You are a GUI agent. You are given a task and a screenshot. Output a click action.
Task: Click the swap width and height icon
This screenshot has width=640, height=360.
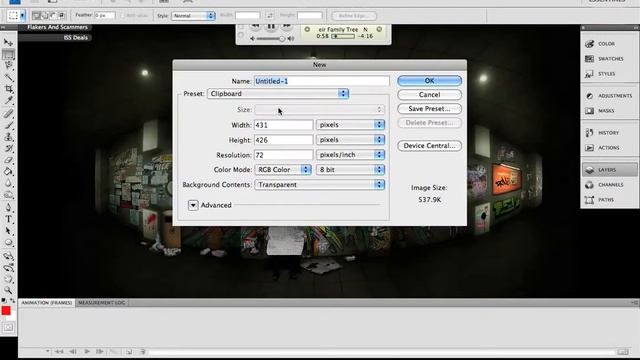(270, 16)
